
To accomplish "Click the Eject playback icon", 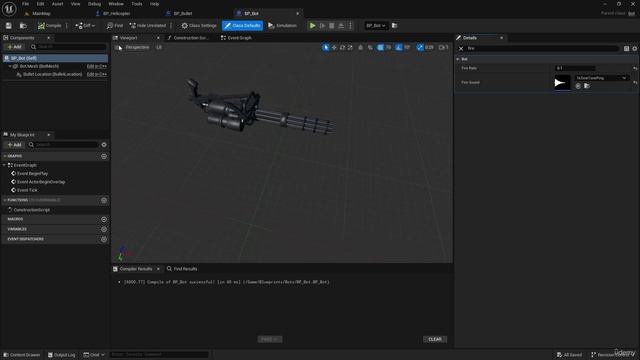I will [341, 26].
